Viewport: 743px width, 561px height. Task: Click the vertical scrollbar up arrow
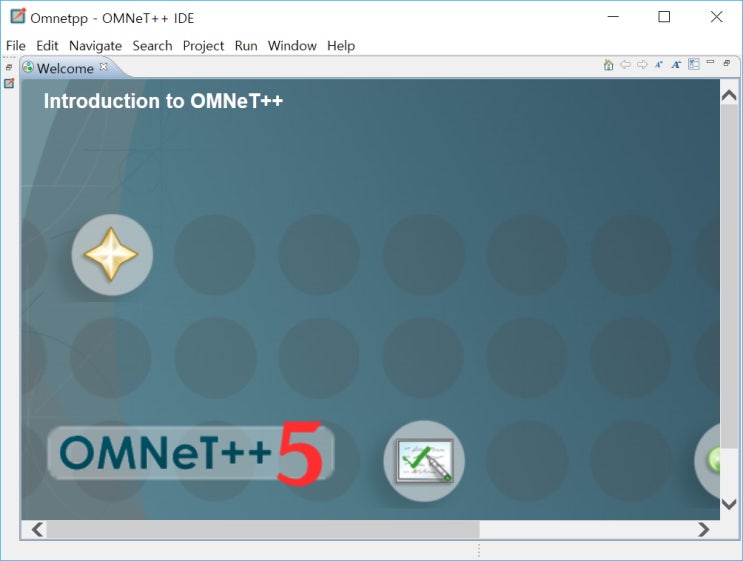(x=729, y=95)
